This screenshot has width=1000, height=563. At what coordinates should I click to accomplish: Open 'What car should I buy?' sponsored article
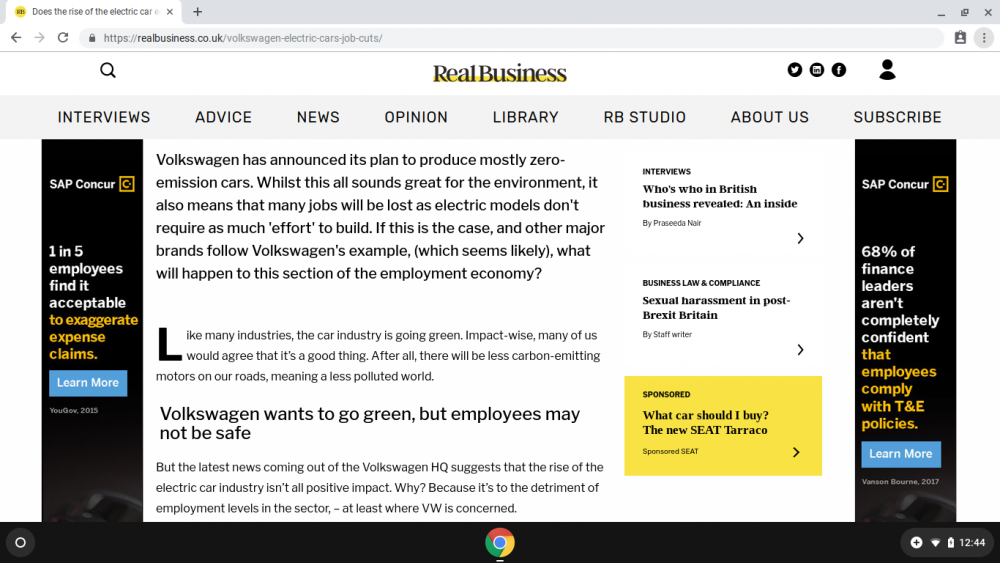point(705,422)
